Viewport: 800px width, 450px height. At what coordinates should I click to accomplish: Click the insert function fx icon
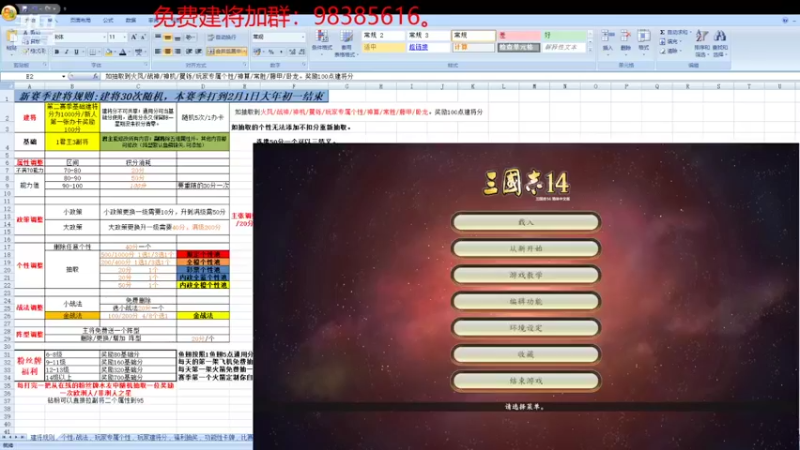[x=95, y=76]
